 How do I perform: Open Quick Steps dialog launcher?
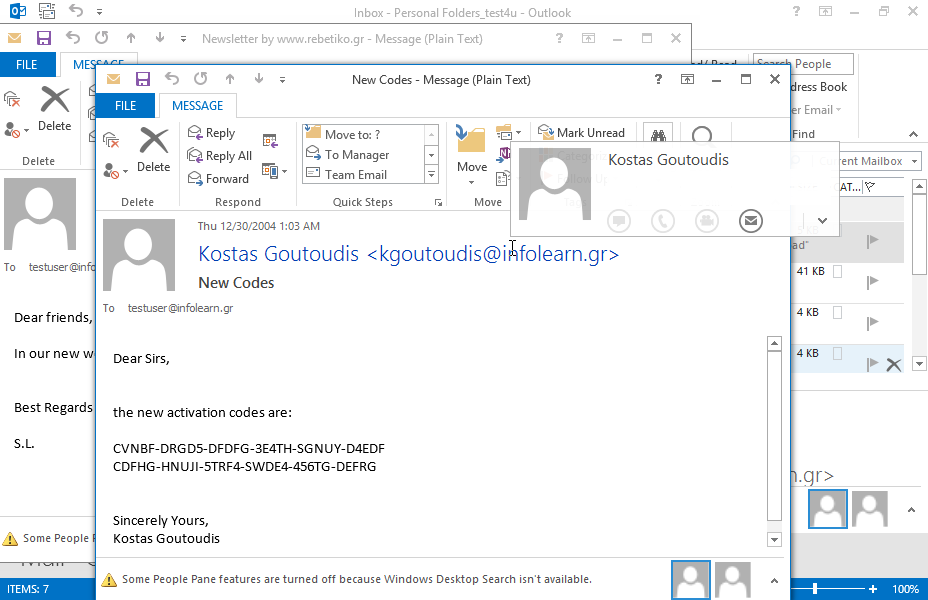[438, 202]
